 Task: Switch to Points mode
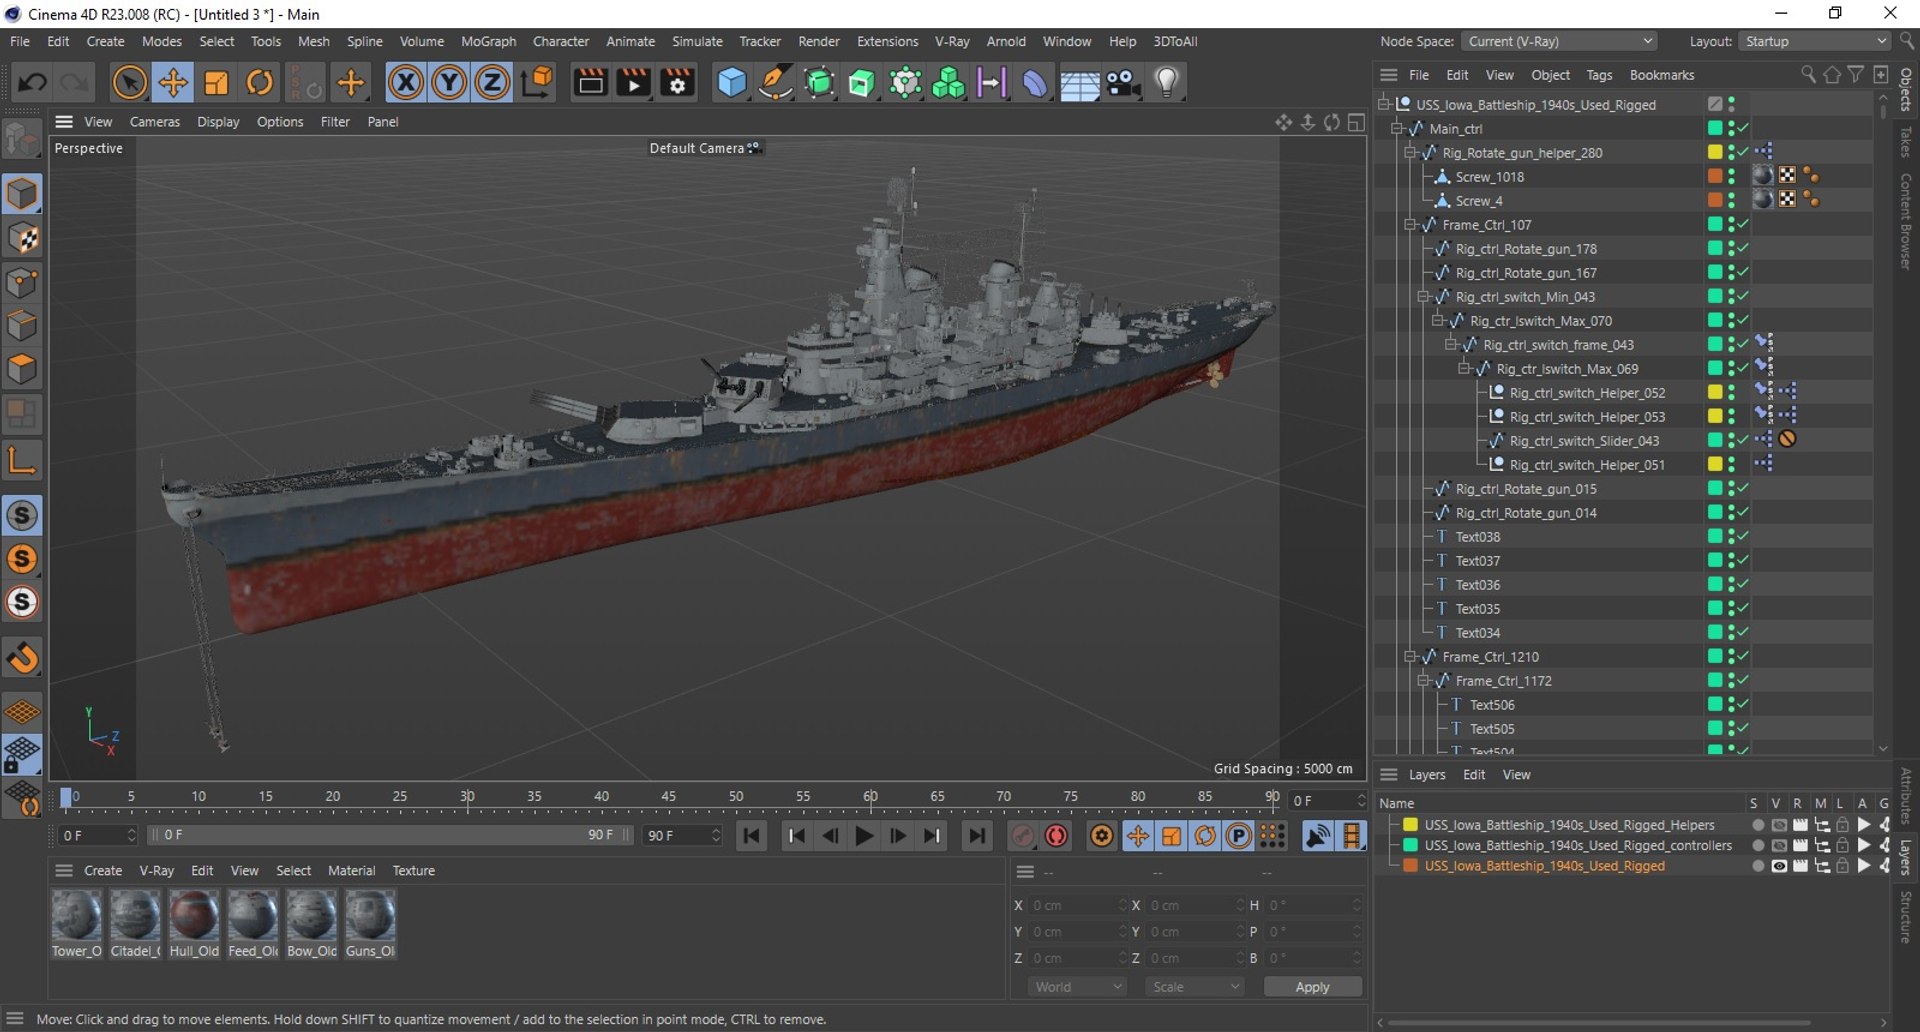pos(22,282)
